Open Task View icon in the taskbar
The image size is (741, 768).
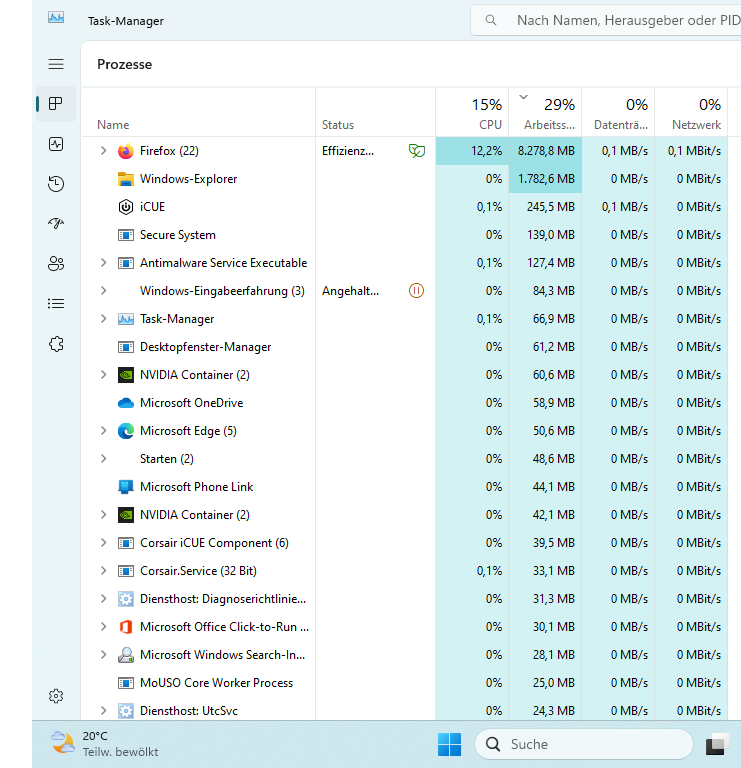pos(717,744)
